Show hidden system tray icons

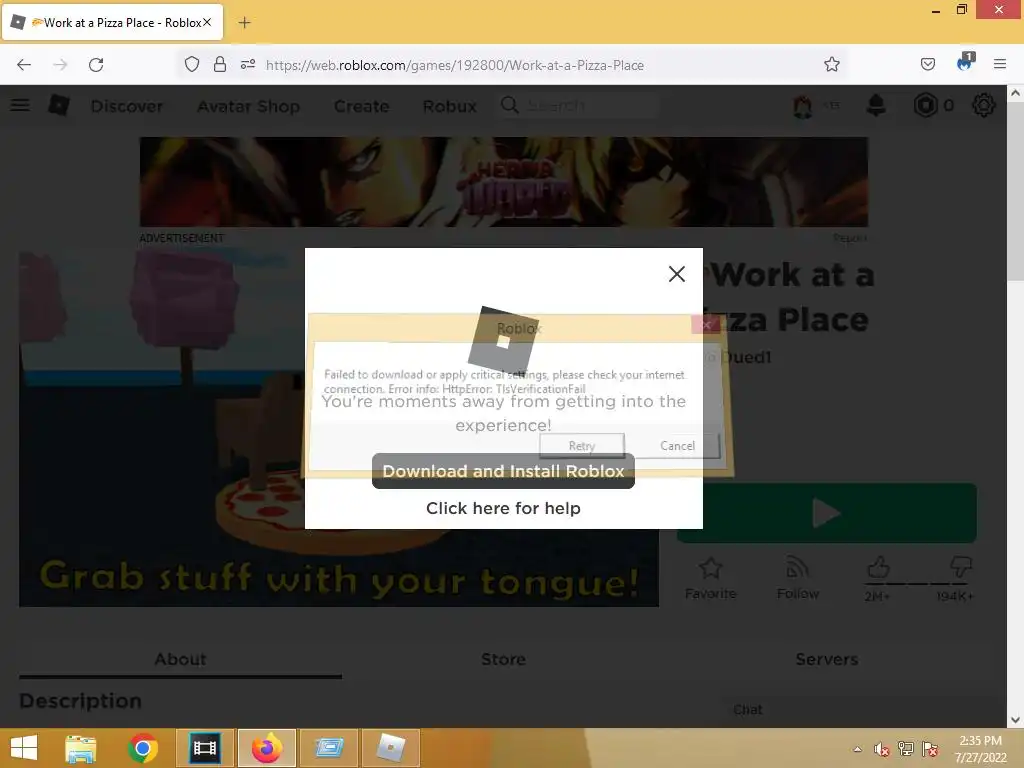(x=857, y=749)
